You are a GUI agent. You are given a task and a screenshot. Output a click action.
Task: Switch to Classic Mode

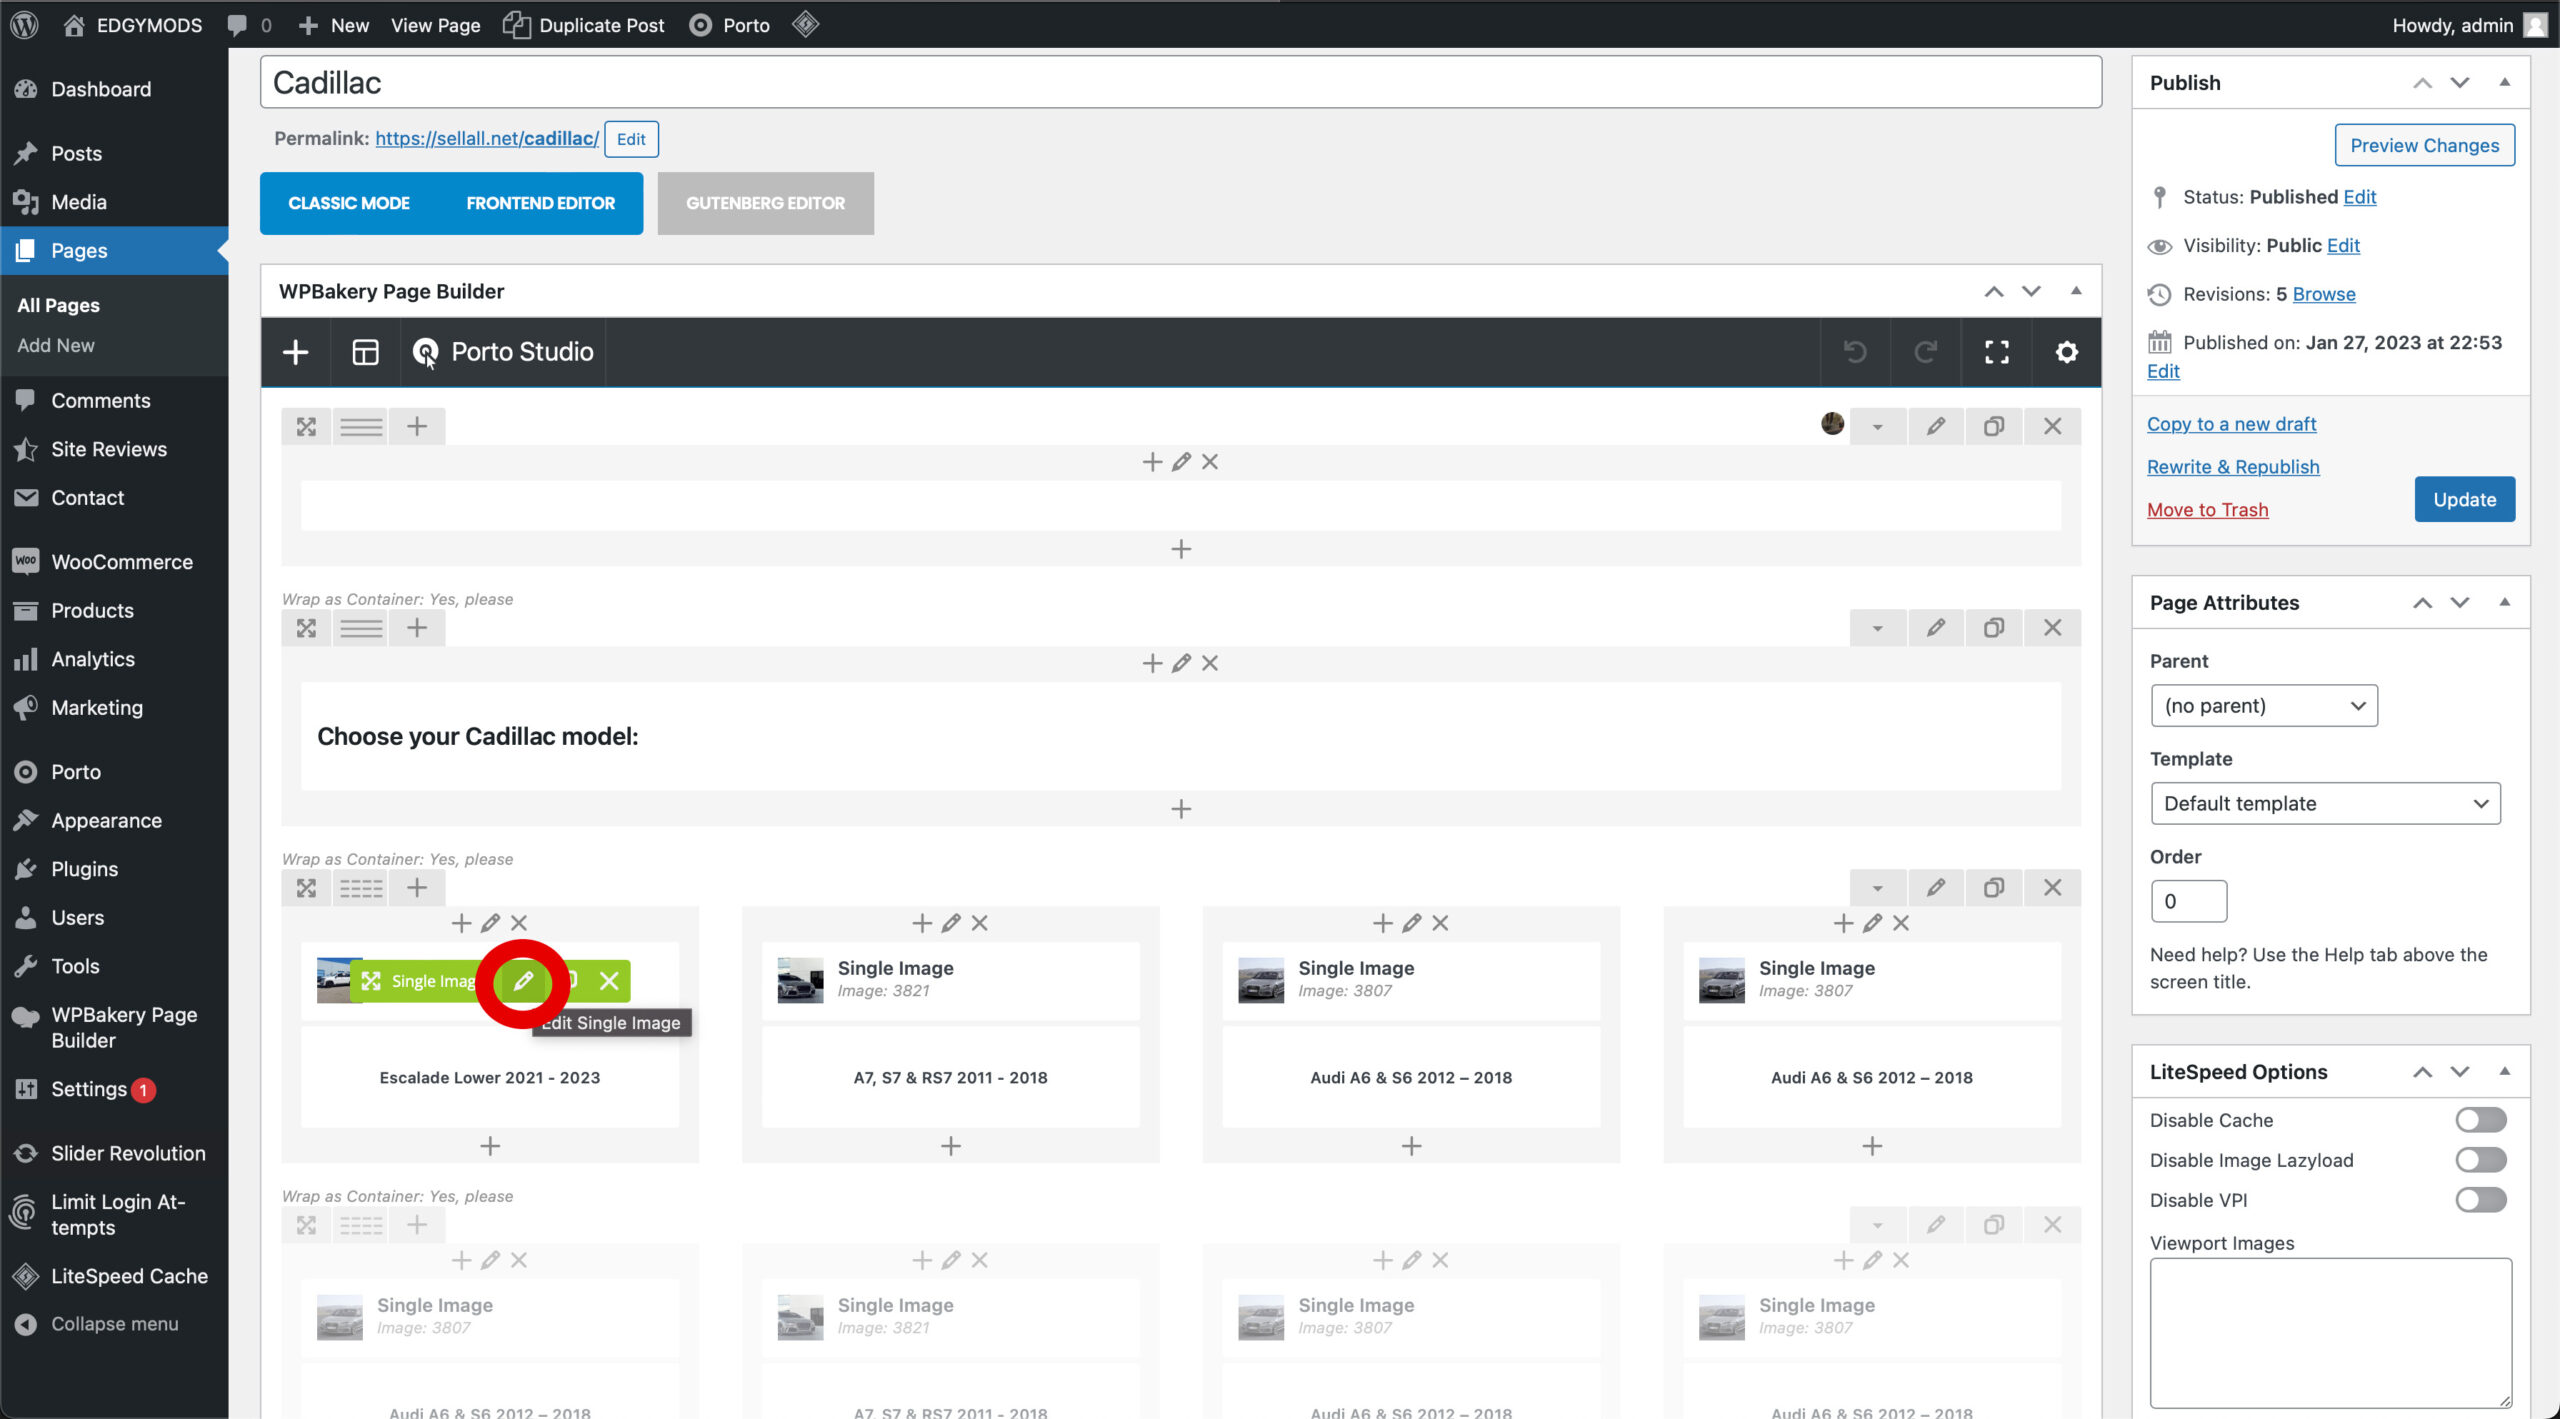pyautogui.click(x=349, y=203)
